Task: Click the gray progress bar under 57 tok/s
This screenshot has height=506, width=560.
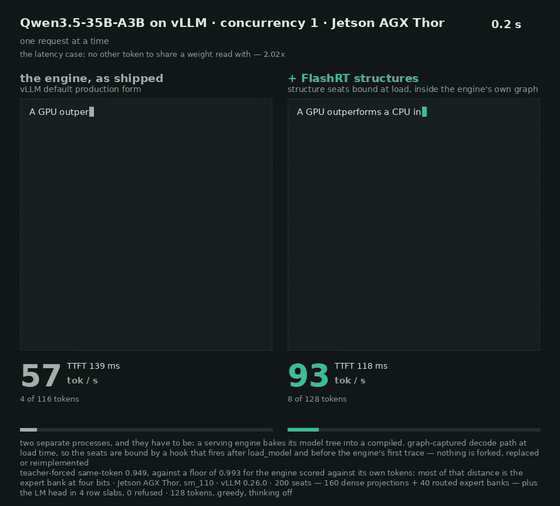Action: pyautogui.click(x=146, y=430)
